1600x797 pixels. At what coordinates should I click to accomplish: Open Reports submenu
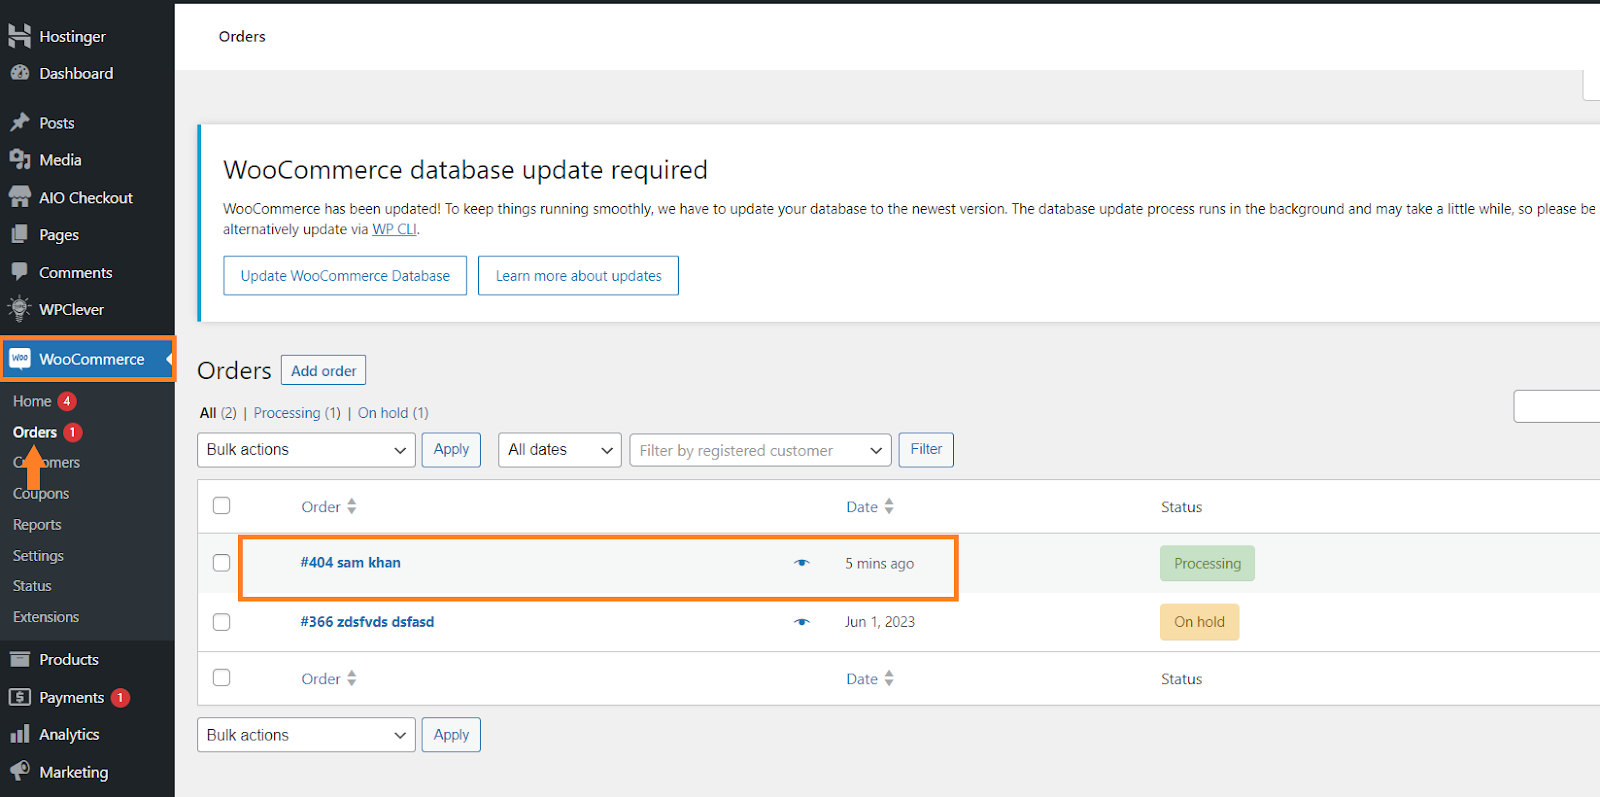click(x=37, y=525)
